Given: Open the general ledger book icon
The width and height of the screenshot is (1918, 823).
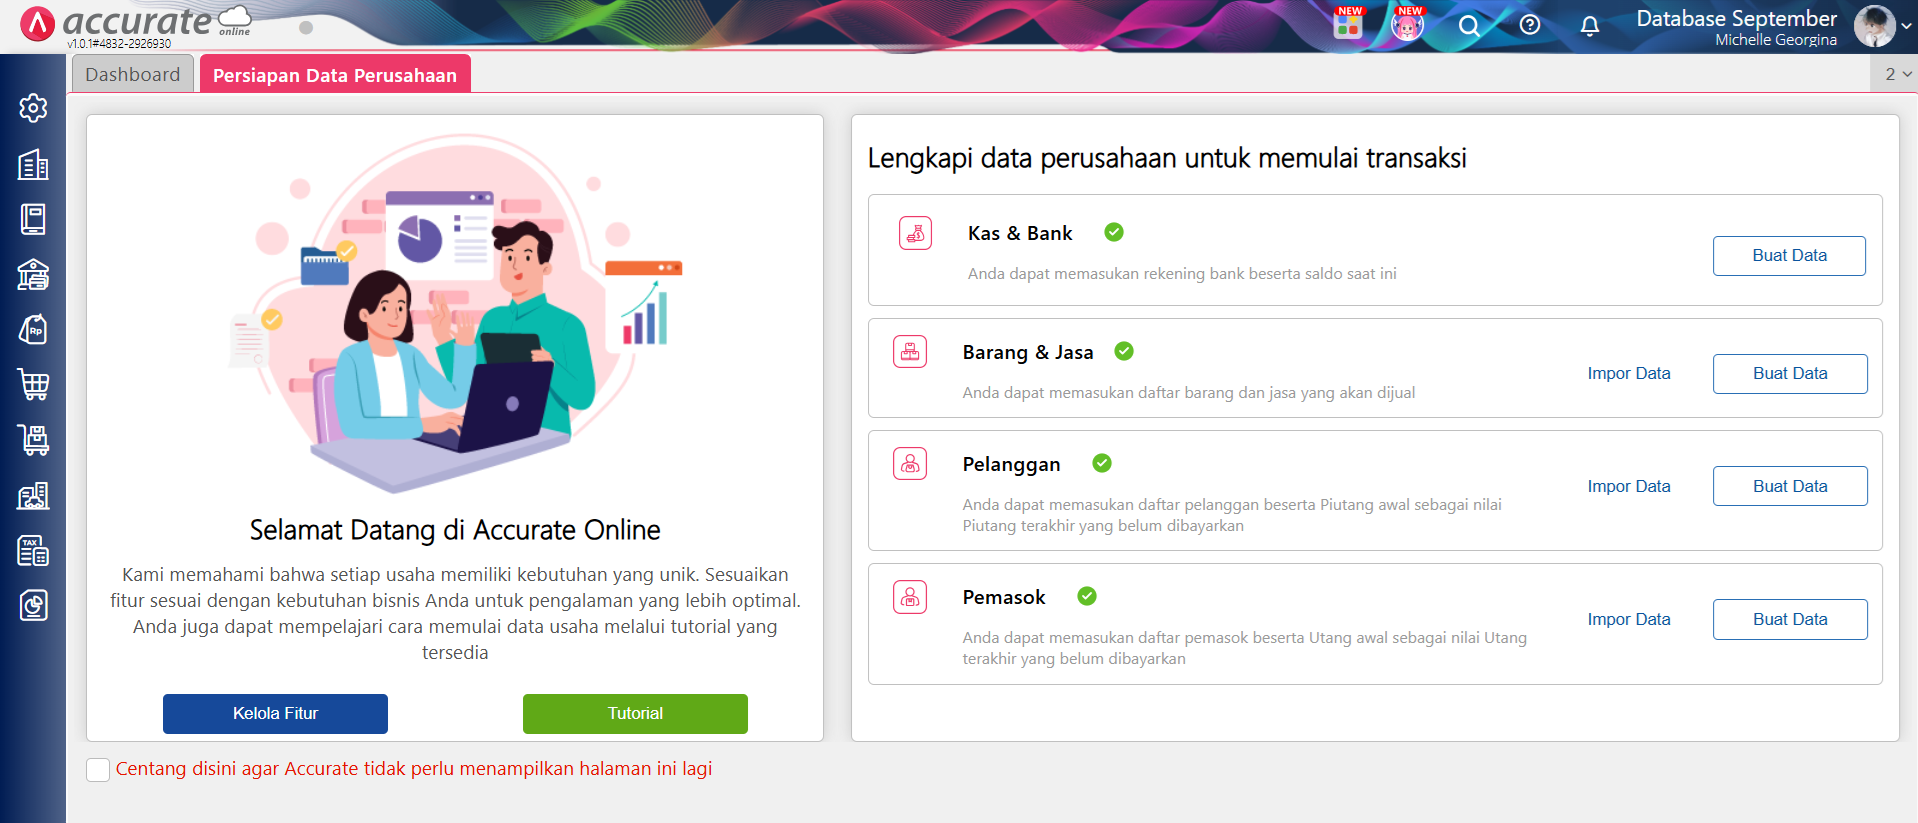Looking at the screenshot, I should pyautogui.click(x=33, y=219).
